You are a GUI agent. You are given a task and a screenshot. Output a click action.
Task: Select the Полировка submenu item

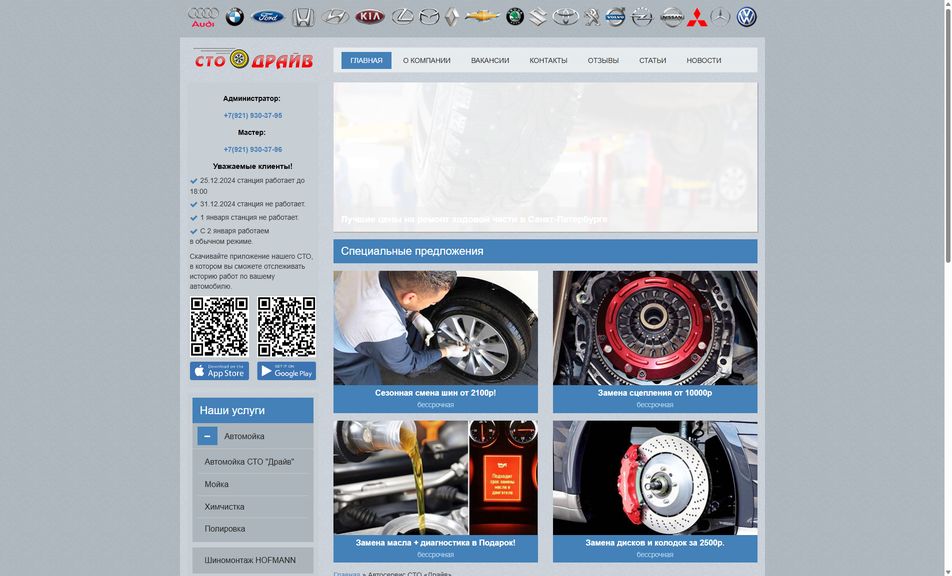point(225,529)
